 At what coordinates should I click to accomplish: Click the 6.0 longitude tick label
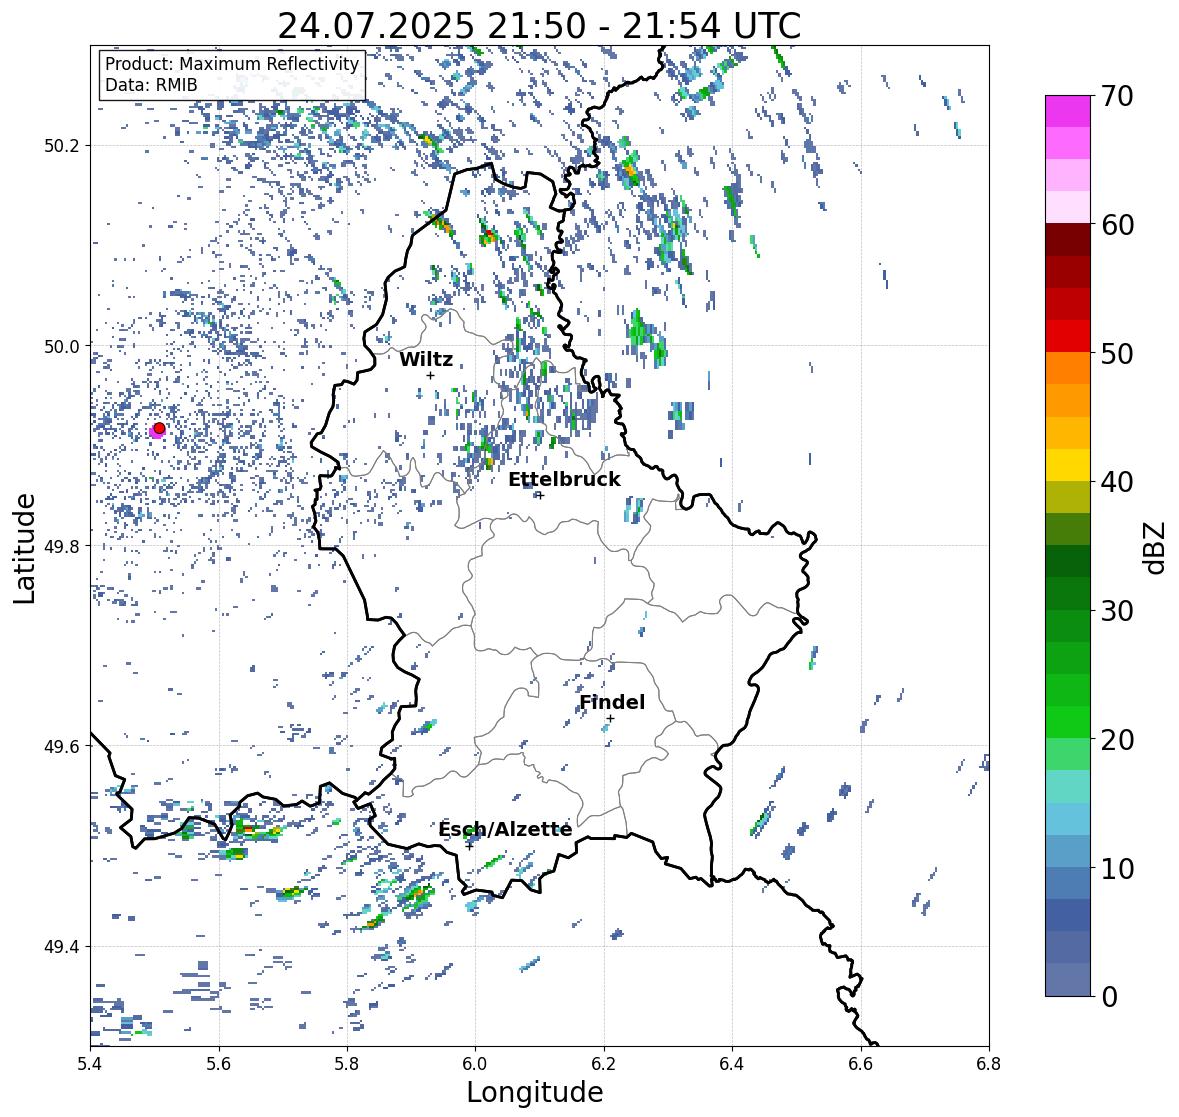[x=475, y=1064]
